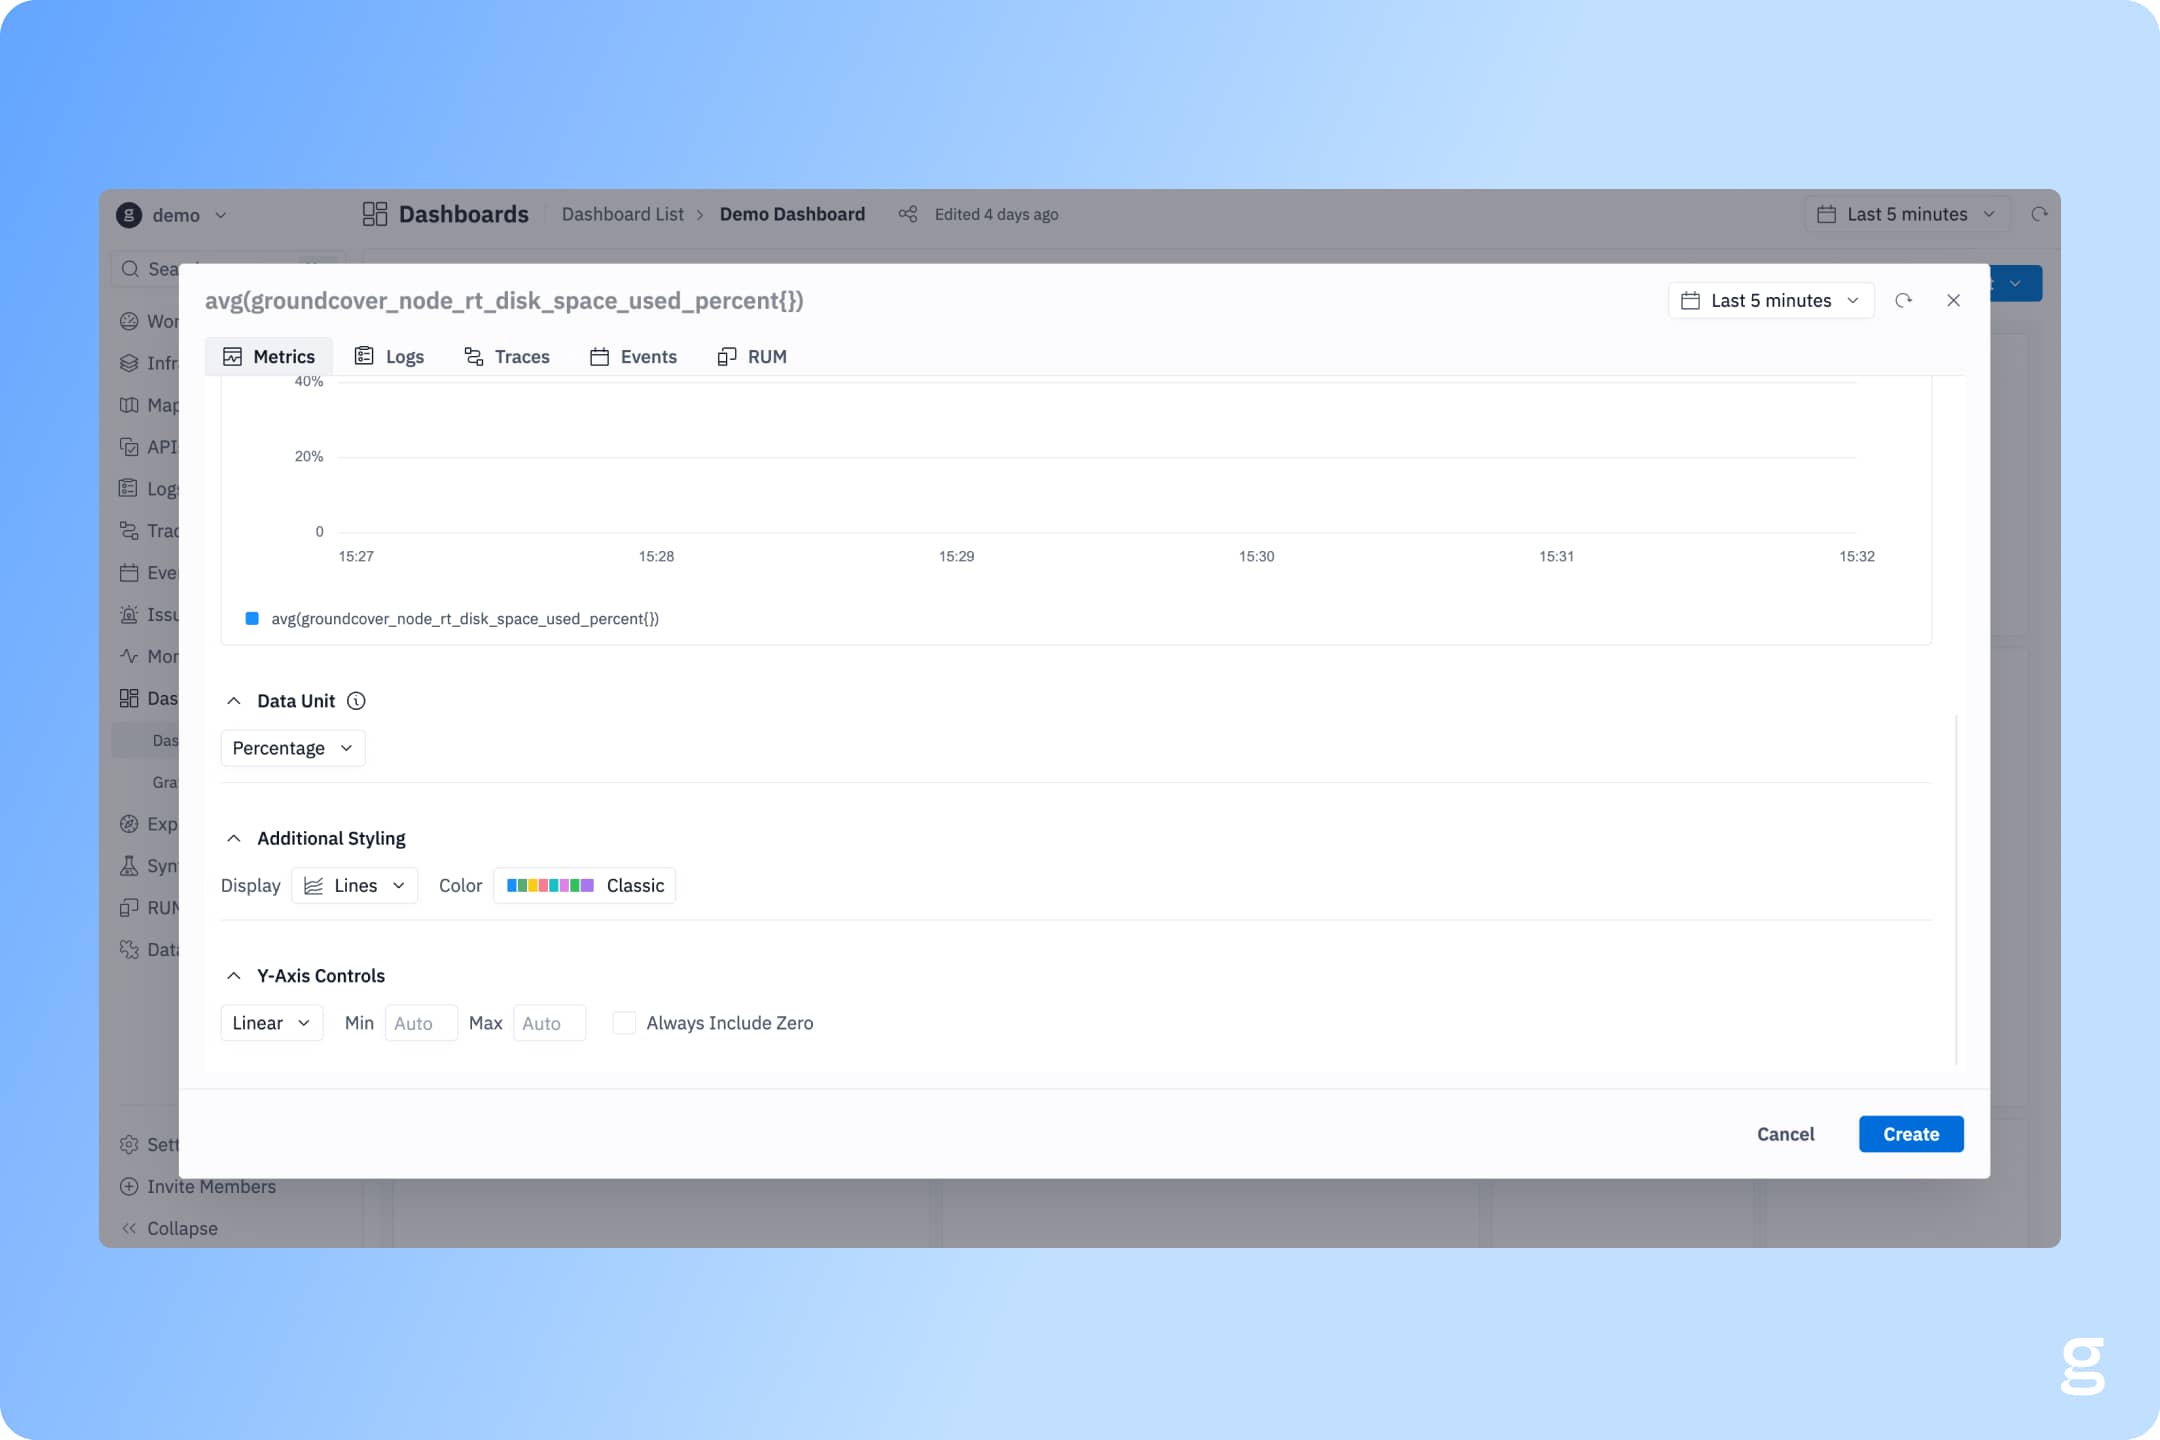2160x1440 pixels.
Task: Open the Lines display type dropdown
Action: pyautogui.click(x=355, y=886)
